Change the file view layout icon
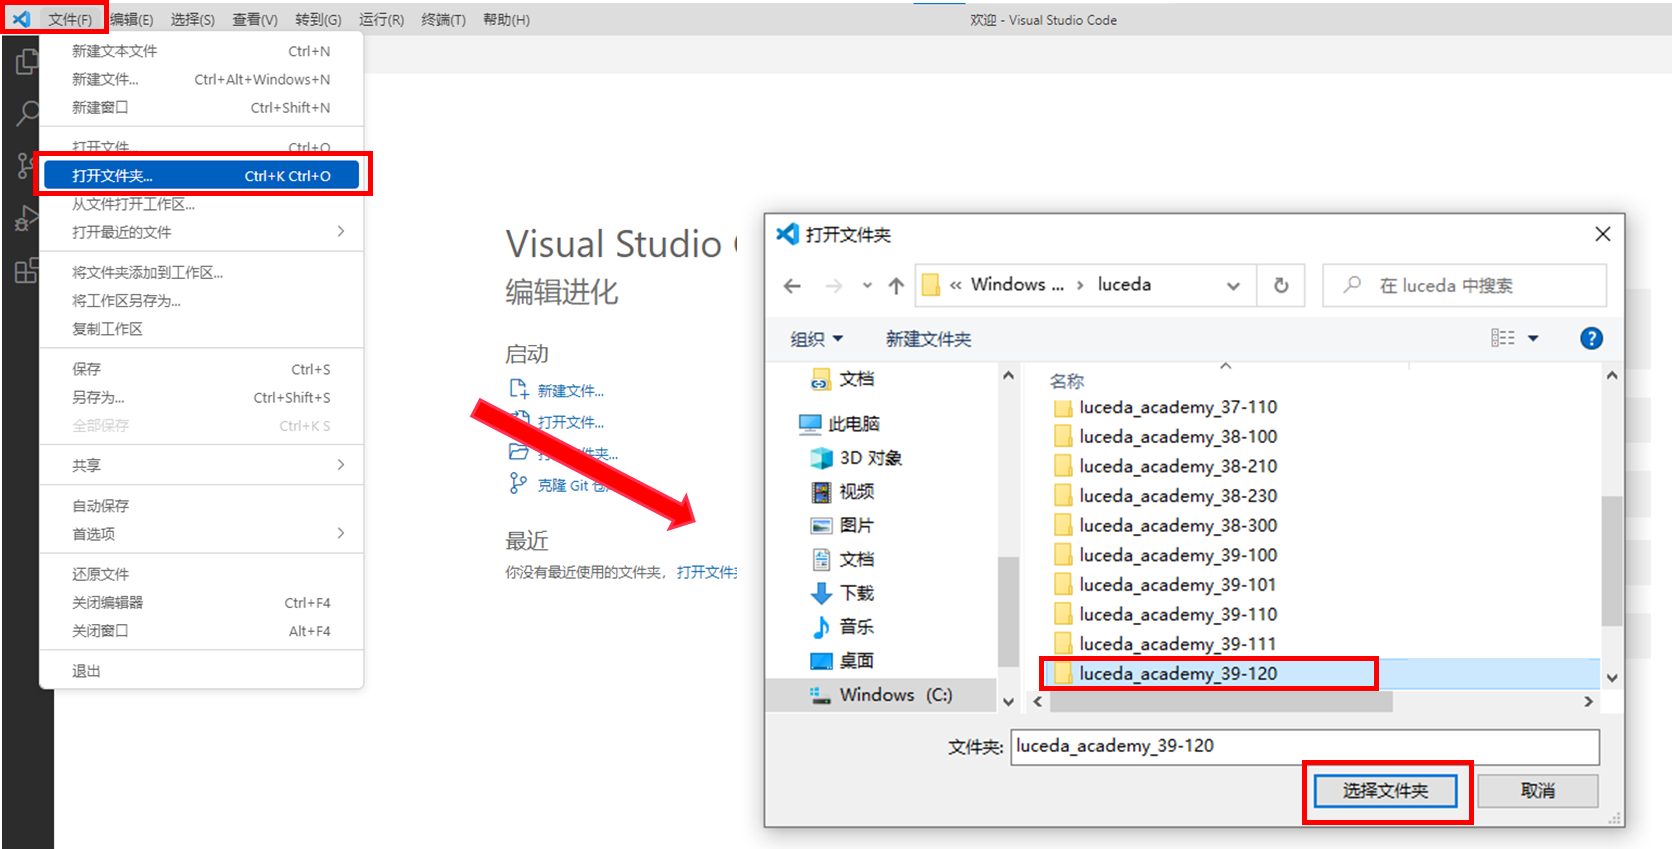Screen dimensions: 1672x849 [1503, 338]
